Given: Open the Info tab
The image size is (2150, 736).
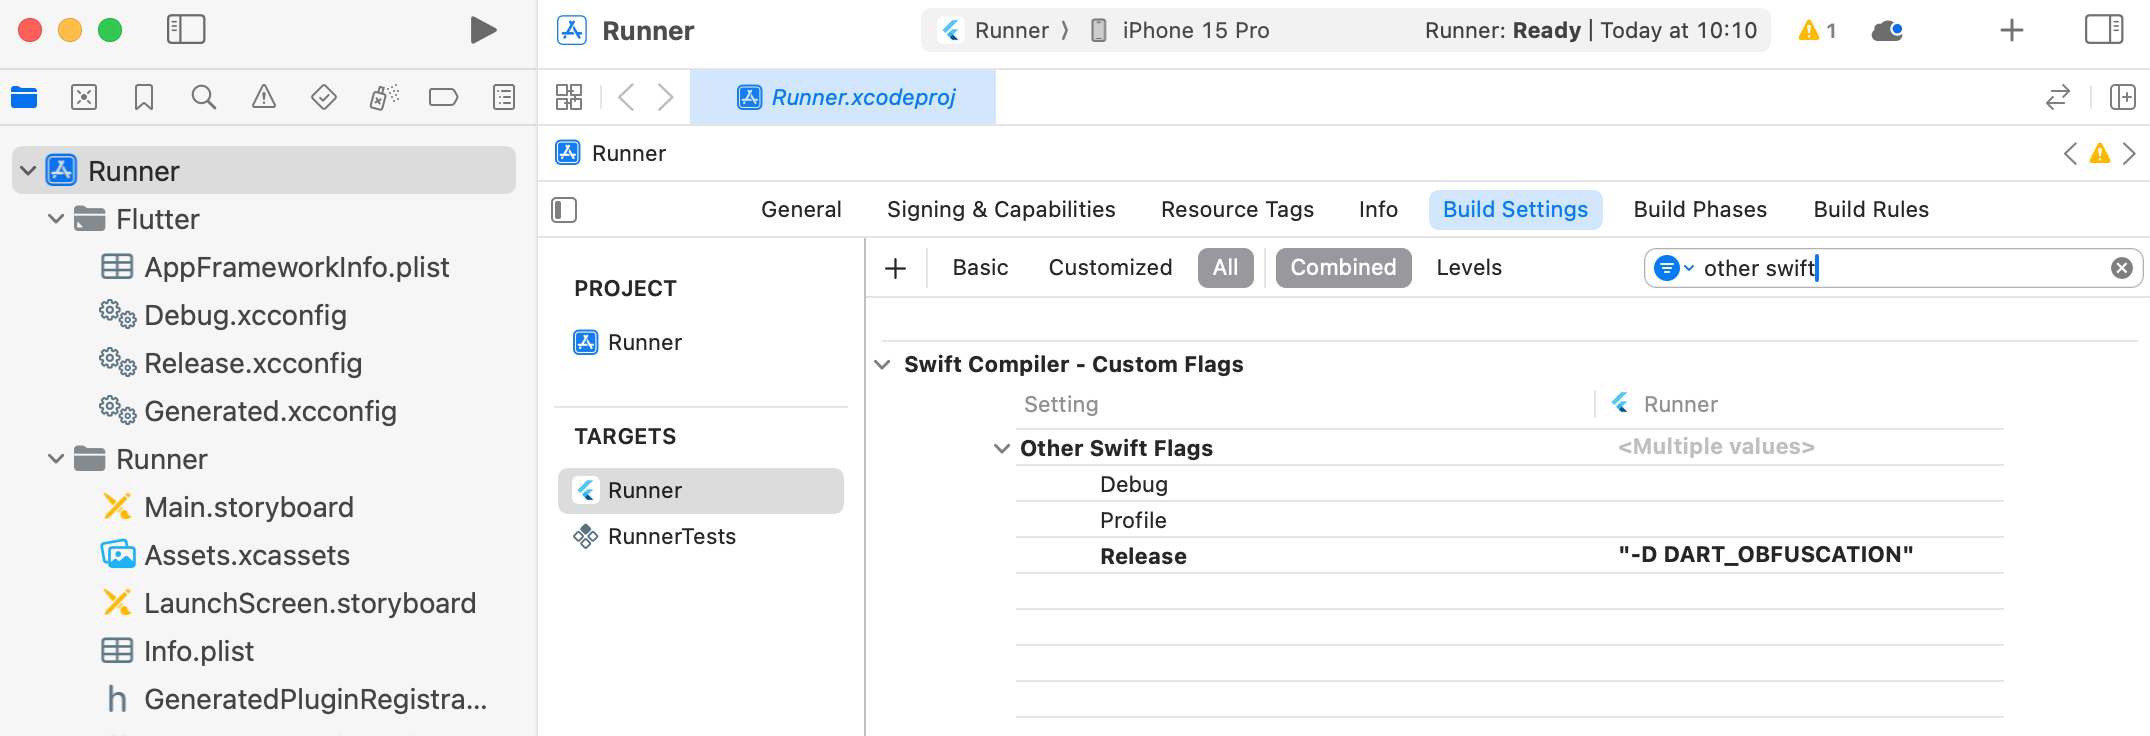Looking at the screenshot, I should (1378, 210).
